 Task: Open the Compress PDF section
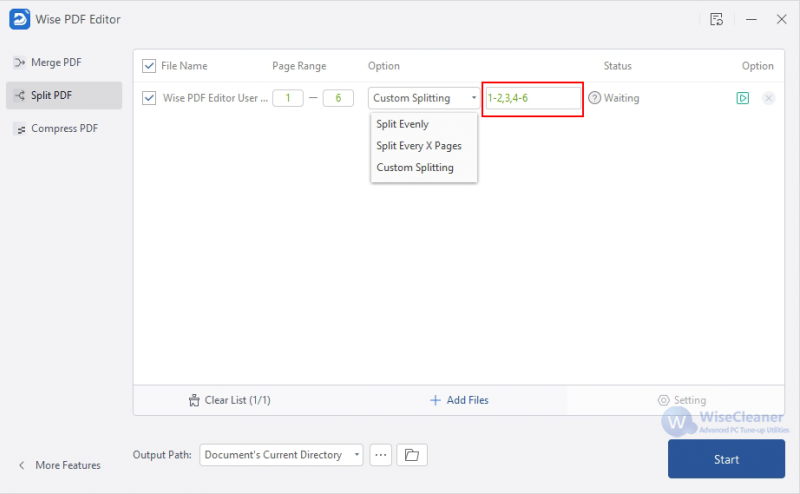[64, 129]
